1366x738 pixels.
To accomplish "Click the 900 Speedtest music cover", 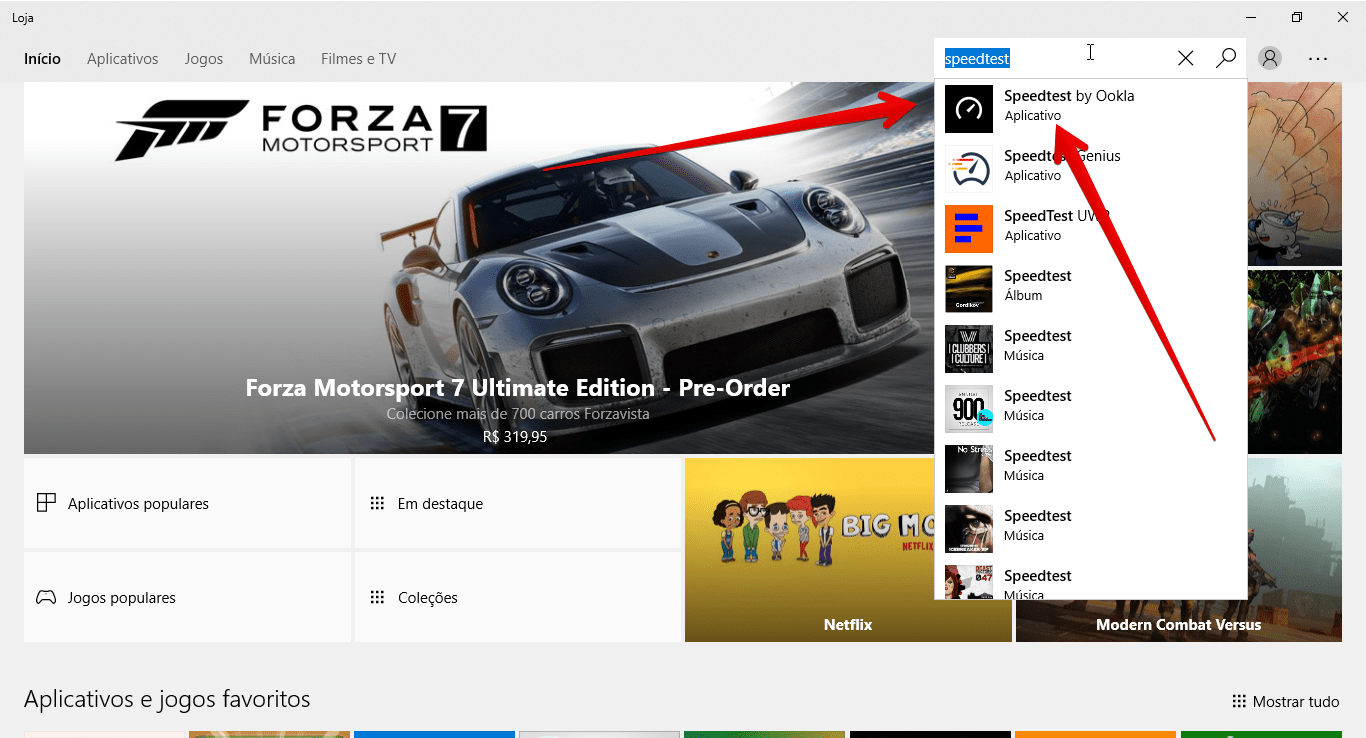I will tap(969, 409).
